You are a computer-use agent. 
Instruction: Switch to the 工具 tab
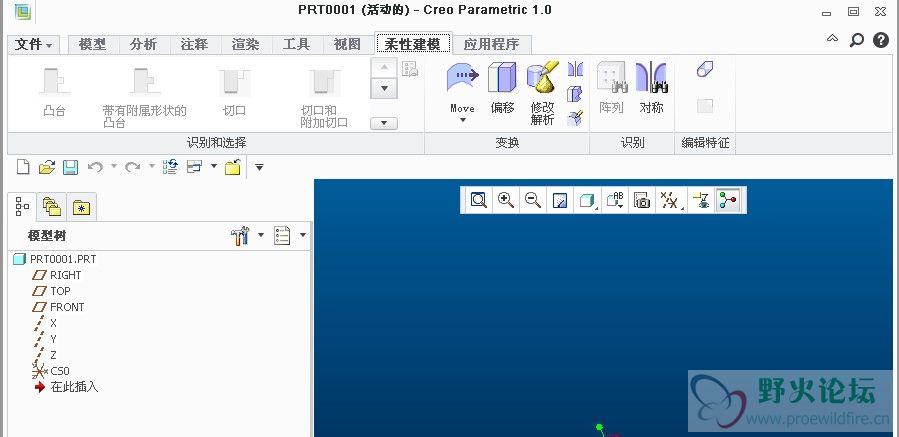(x=296, y=44)
